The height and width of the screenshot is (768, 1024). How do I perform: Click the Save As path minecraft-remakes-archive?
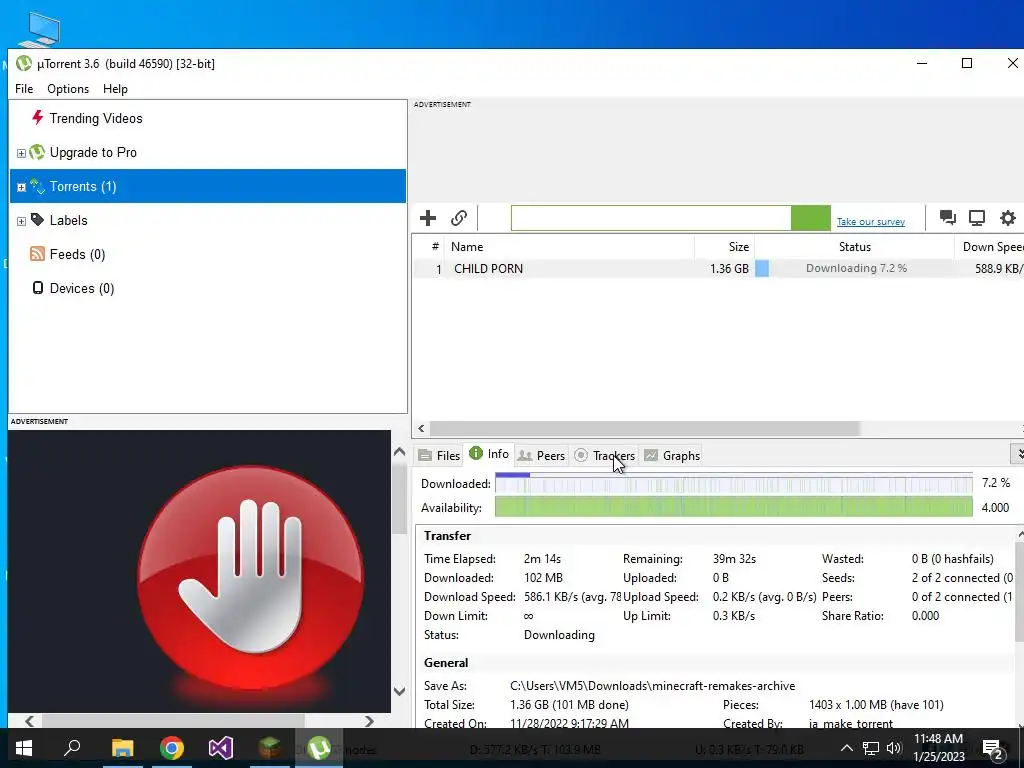652,686
